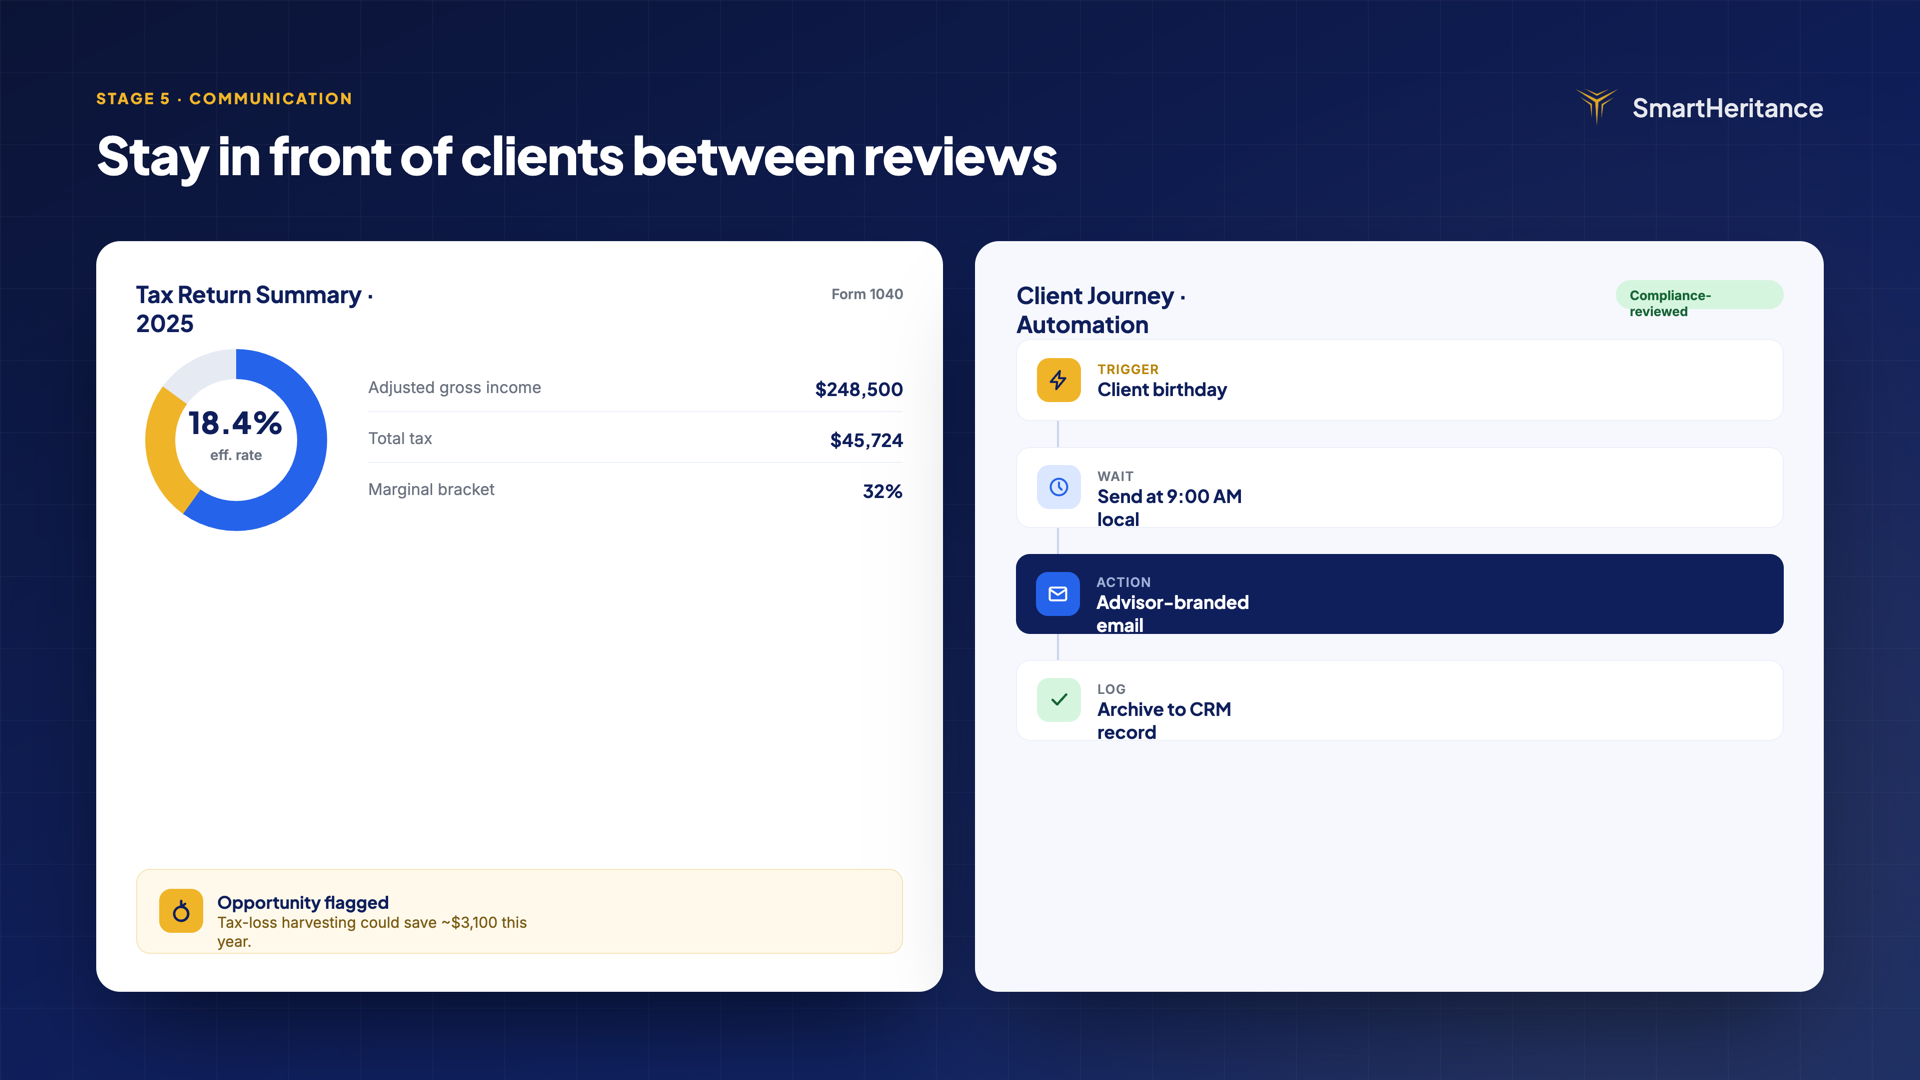
Task: Click the lightning bolt Trigger icon
Action: coord(1058,380)
